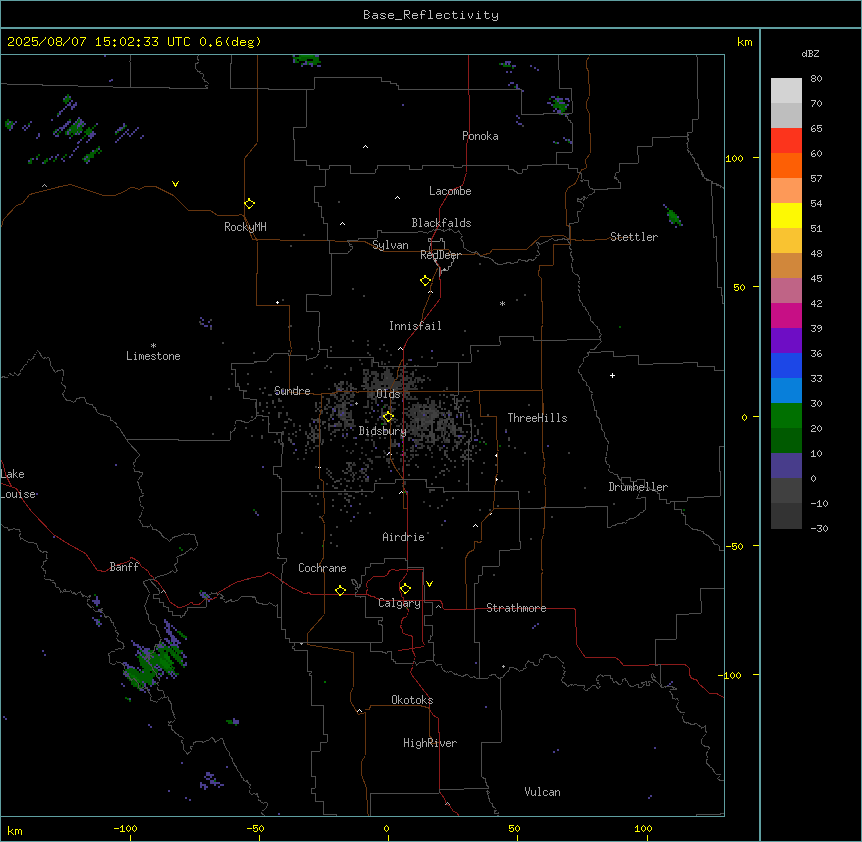Click the Okotoks city label

(412, 700)
